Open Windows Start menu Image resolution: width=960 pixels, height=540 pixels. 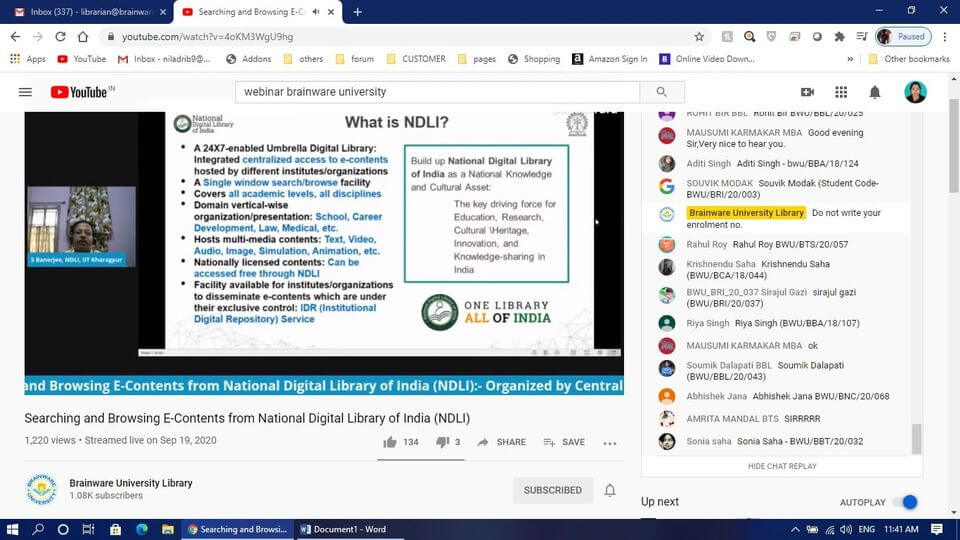click(12, 529)
